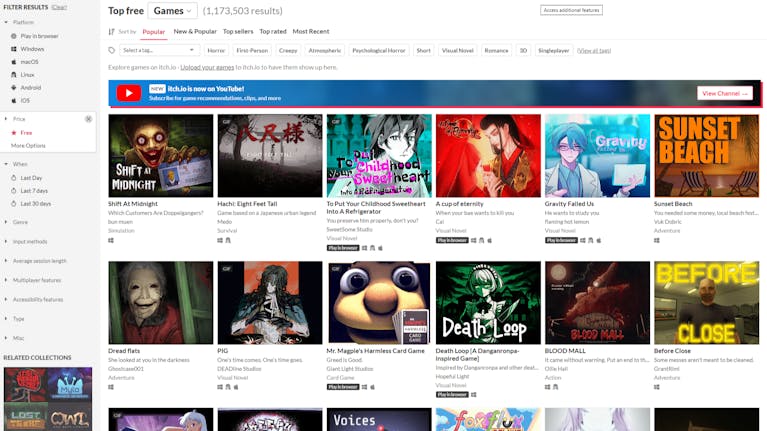Click the star icon beside Free
Screen dimensions: 767x431
click(14, 133)
